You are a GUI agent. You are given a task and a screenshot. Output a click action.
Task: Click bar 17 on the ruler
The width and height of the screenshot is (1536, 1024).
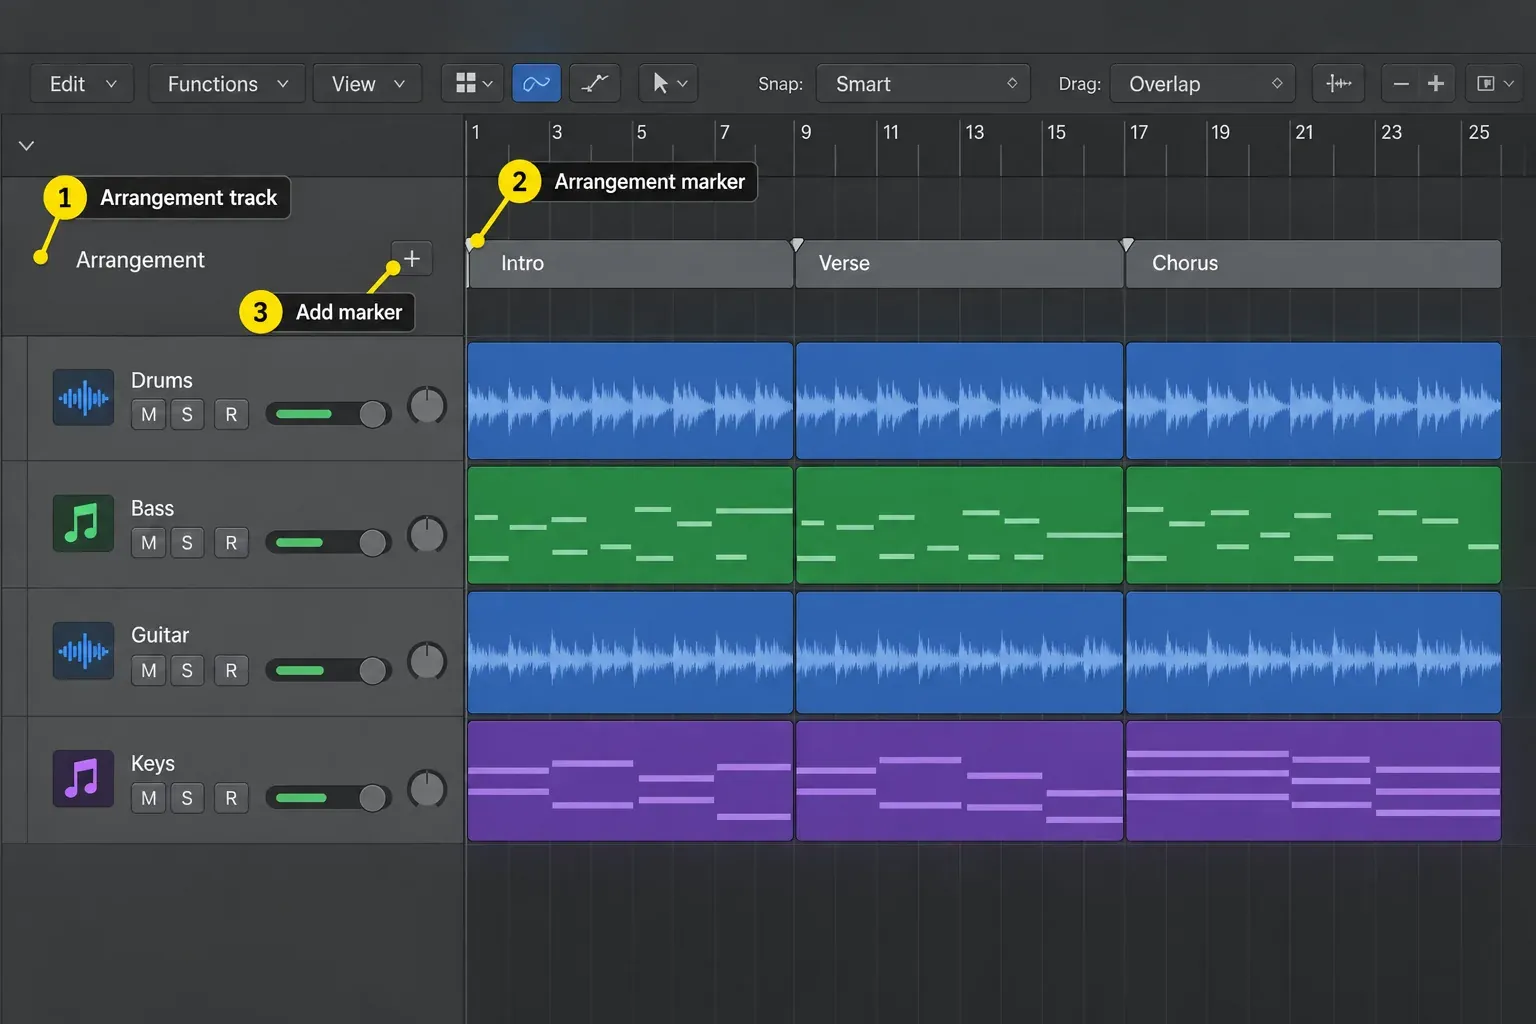[x=1138, y=132]
